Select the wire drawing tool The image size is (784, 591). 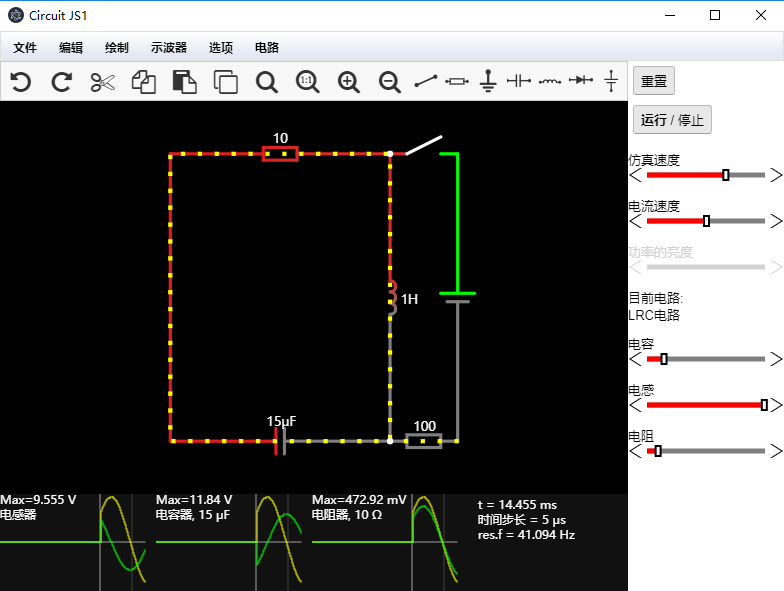coord(426,81)
